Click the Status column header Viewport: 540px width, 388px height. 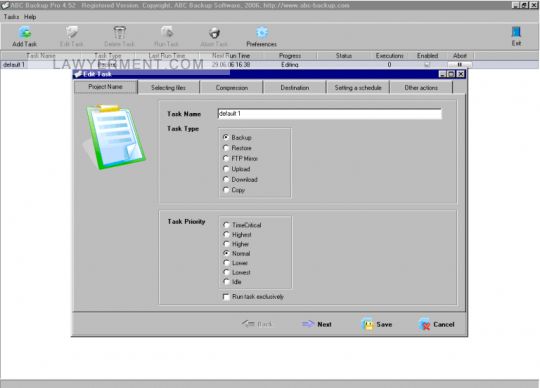[x=344, y=55]
